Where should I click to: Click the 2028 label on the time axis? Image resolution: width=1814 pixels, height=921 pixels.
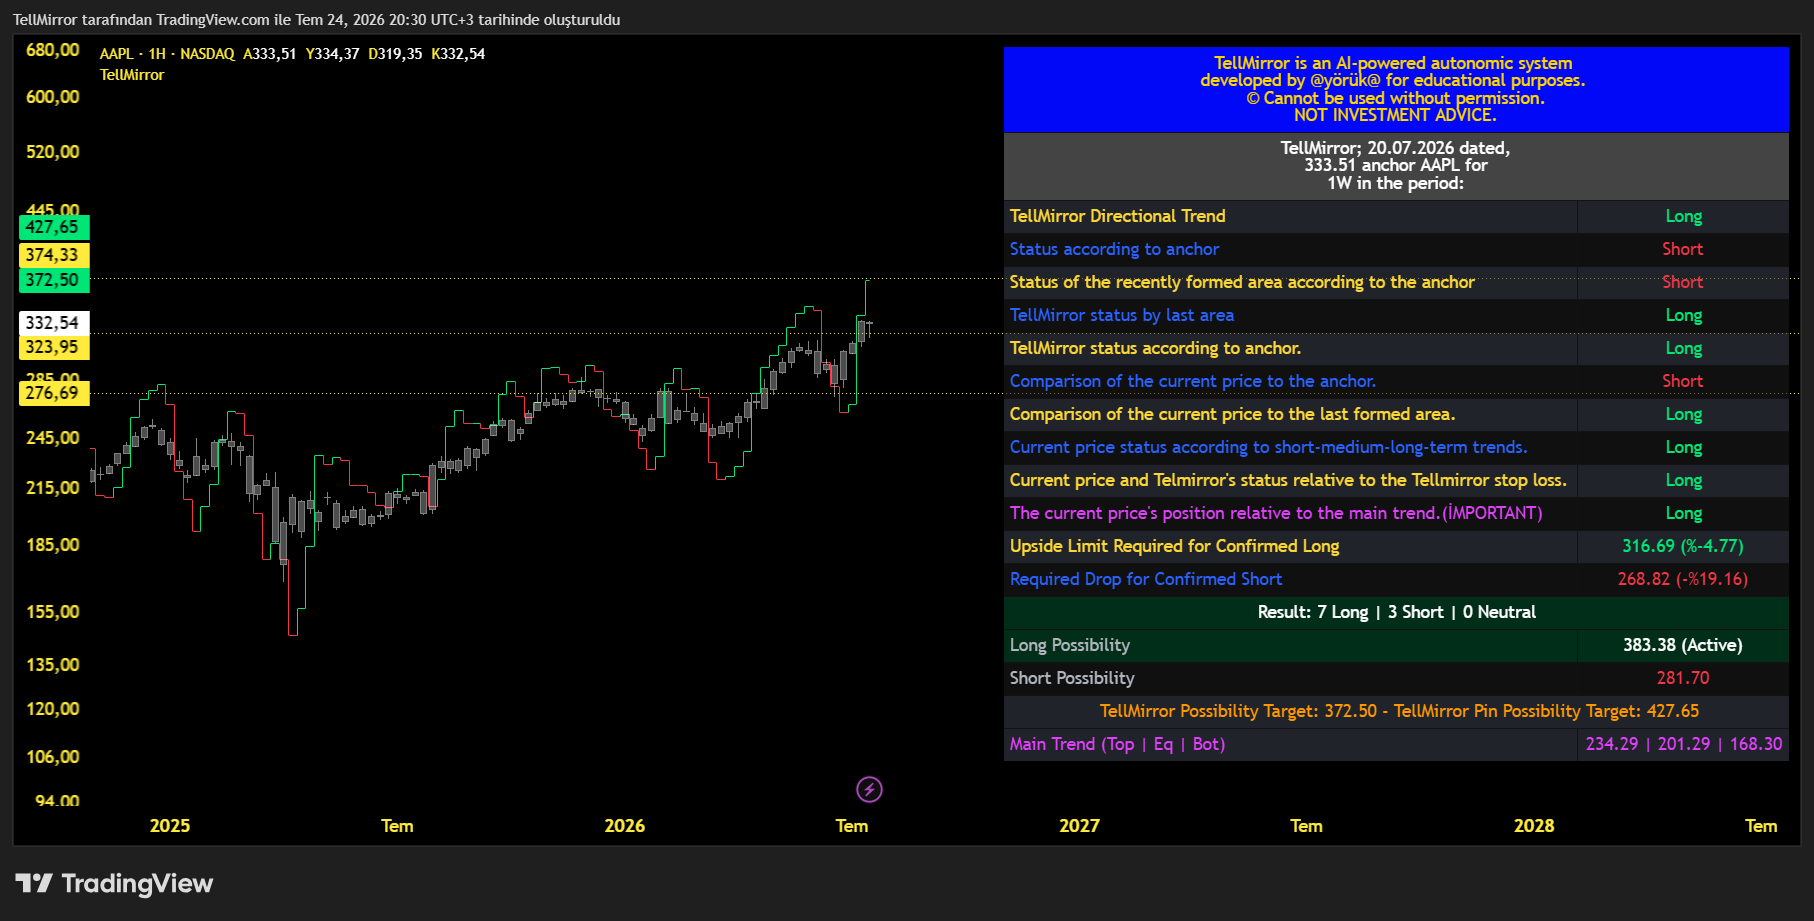coord(1534,826)
